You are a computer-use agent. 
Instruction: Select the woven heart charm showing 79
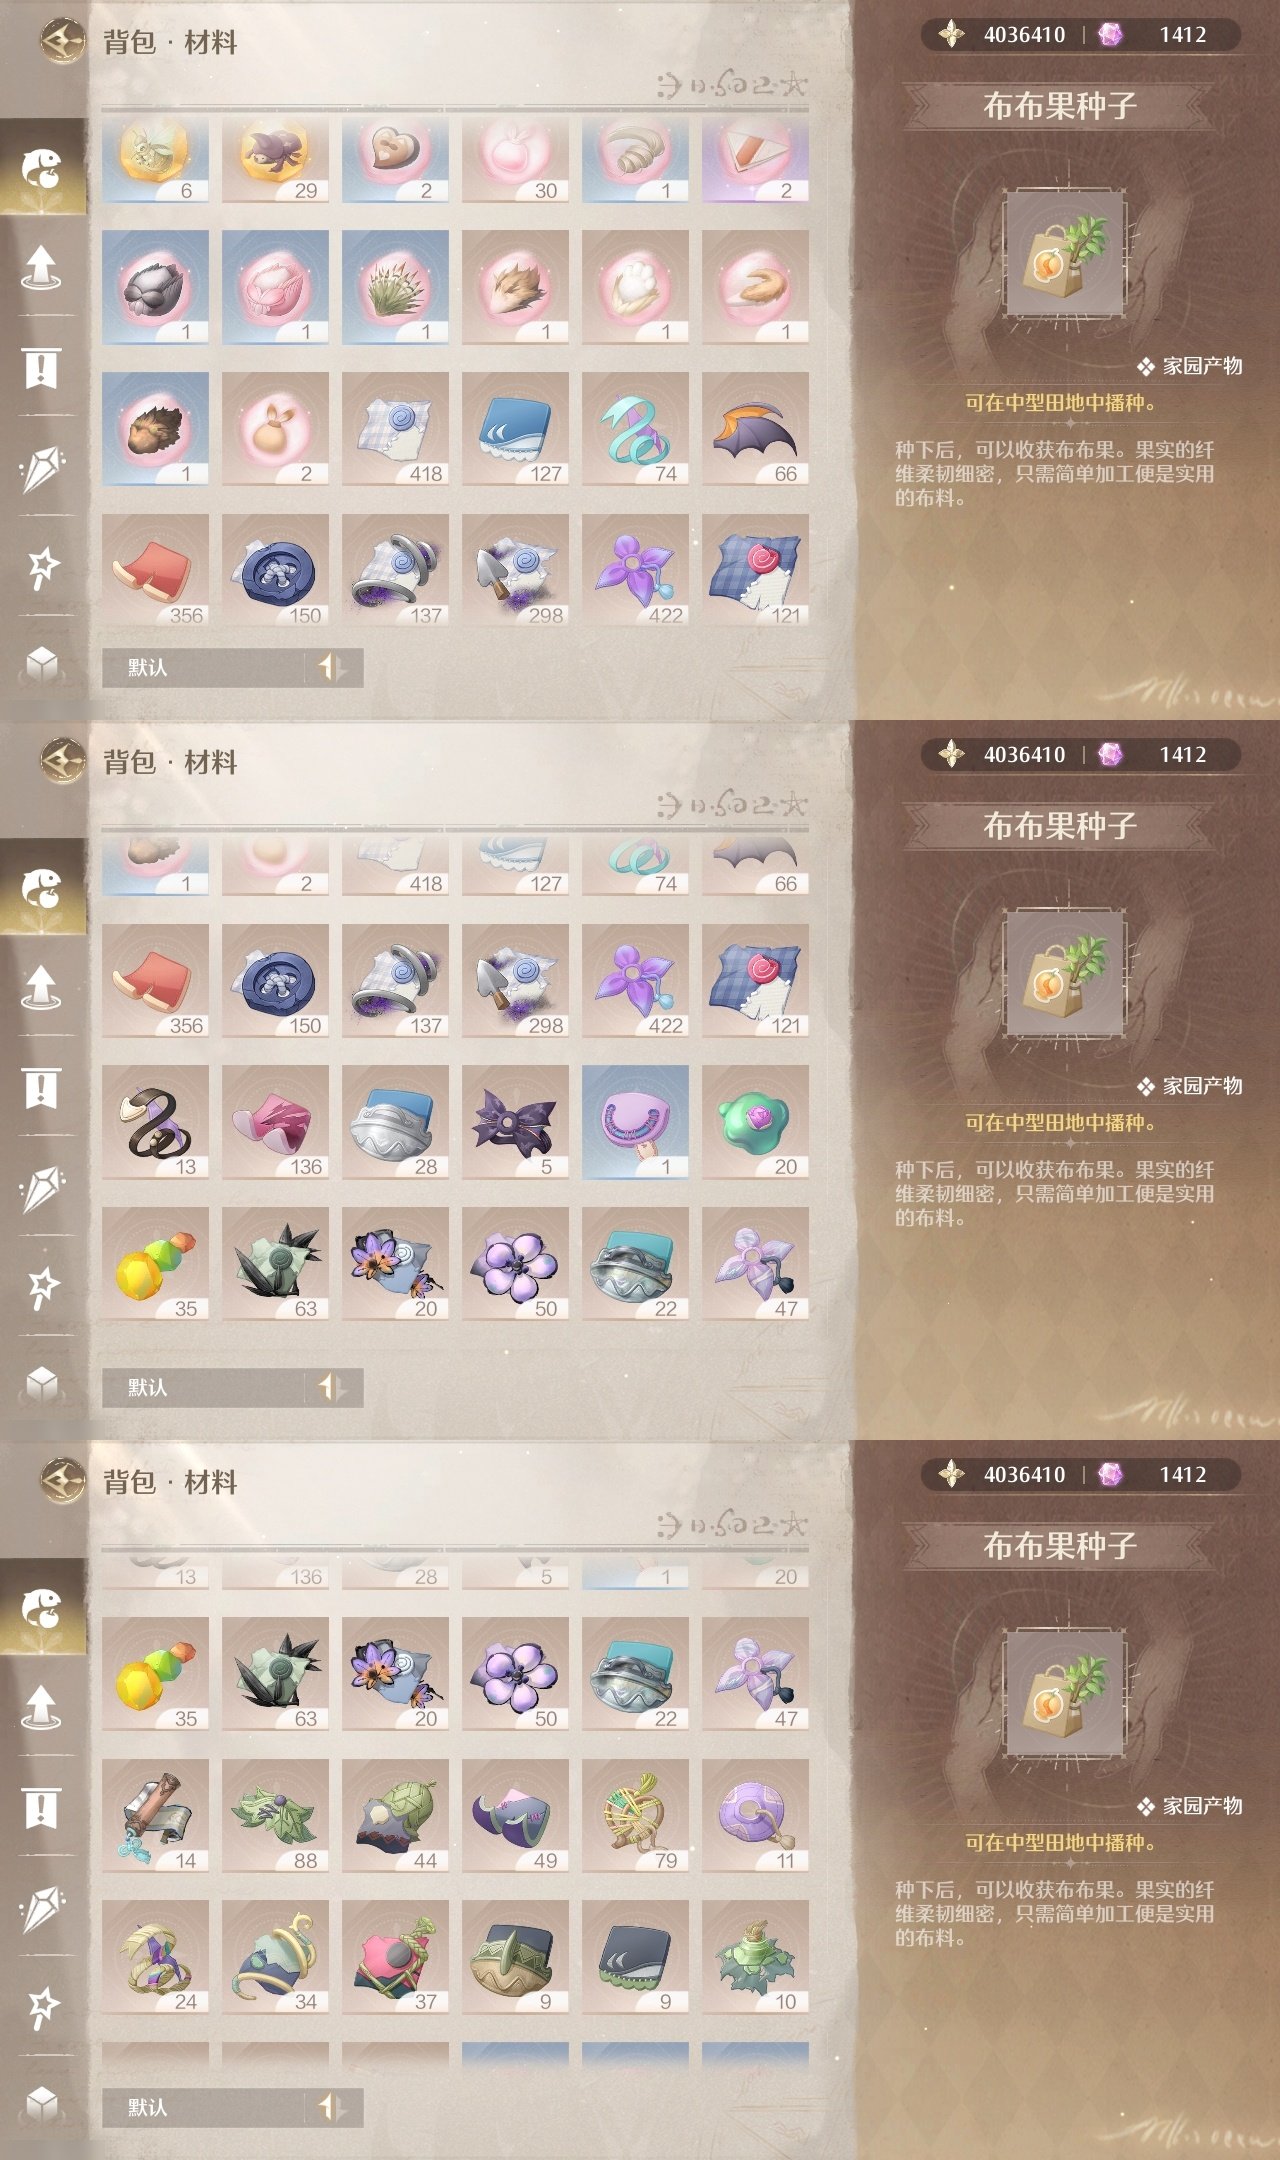pyautogui.click(x=635, y=1816)
